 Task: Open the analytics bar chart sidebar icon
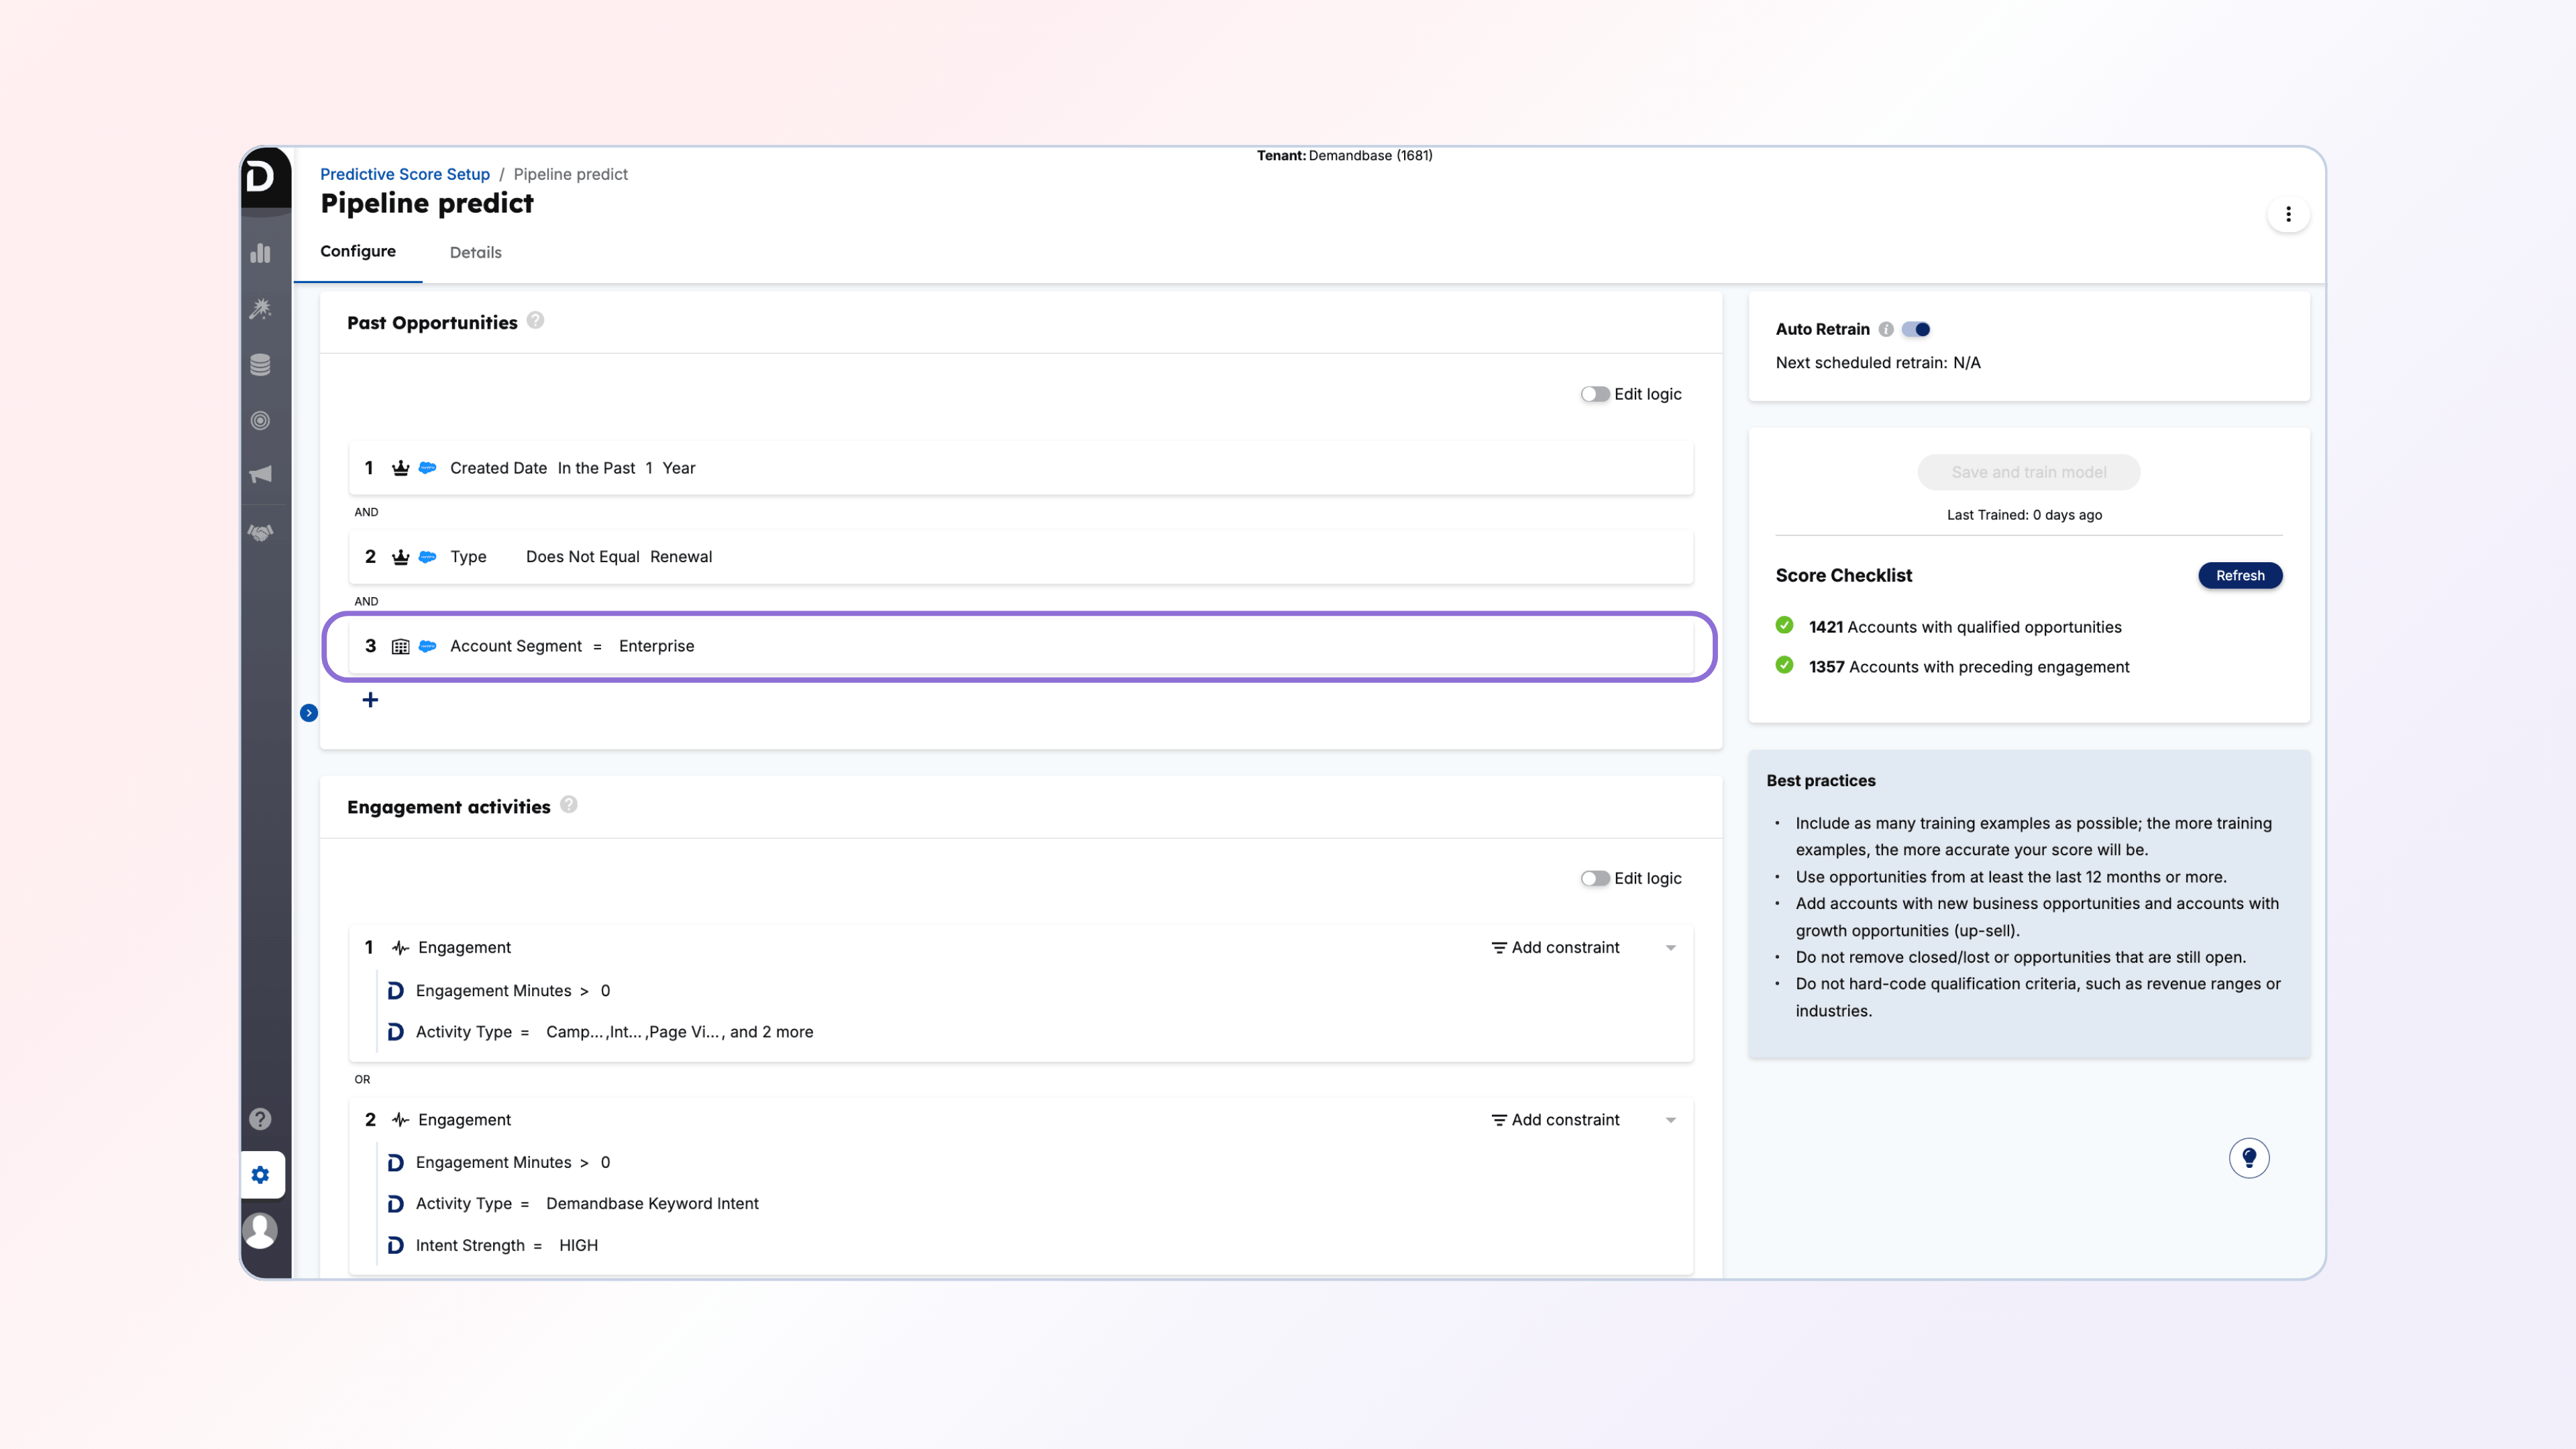click(261, 253)
